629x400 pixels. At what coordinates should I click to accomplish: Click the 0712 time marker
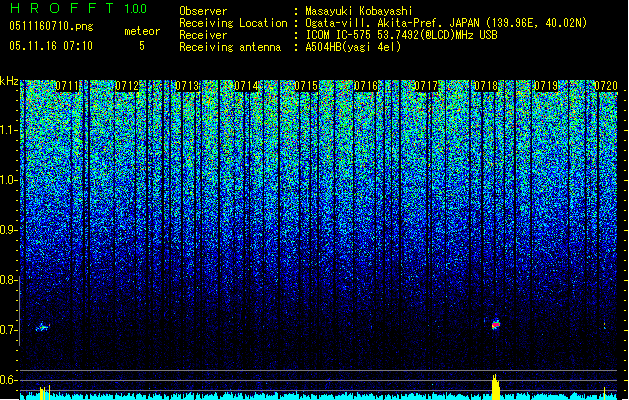127,86
